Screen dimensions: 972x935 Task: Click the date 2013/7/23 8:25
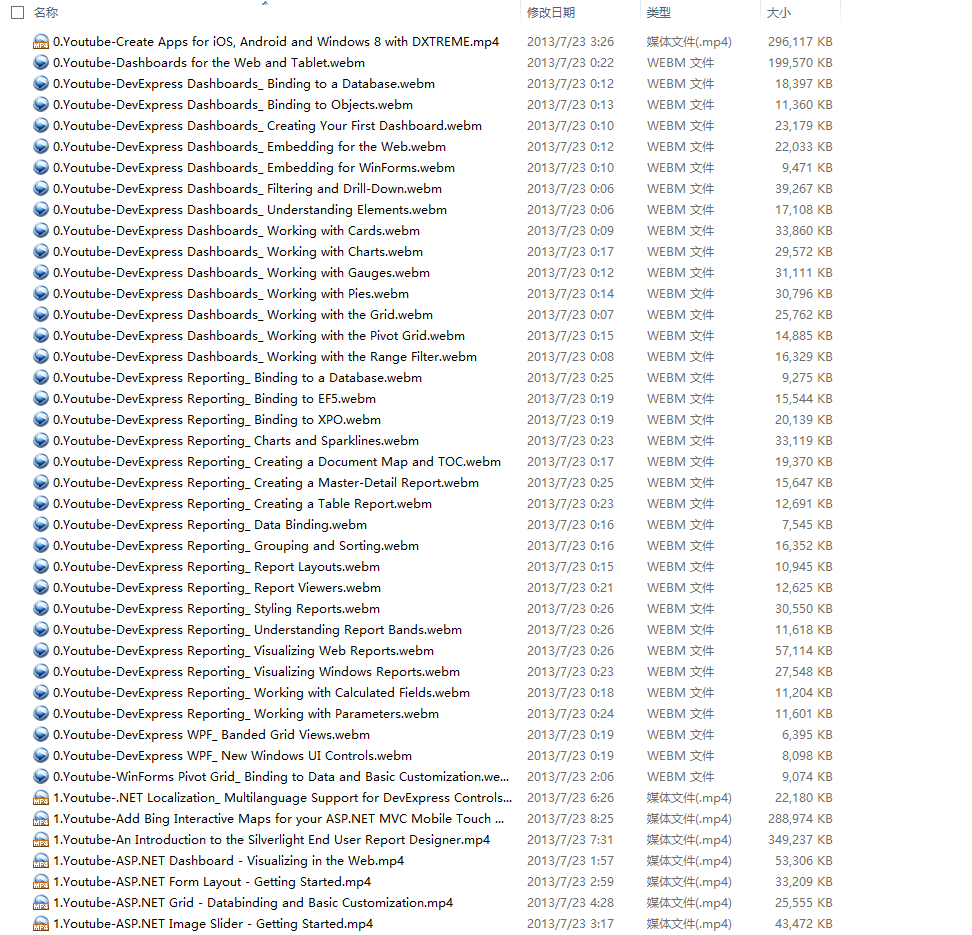click(570, 819)
